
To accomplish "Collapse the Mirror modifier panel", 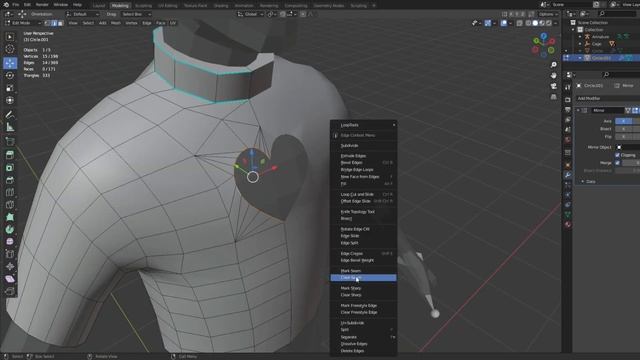I will pyautogui.click(x=578, y=111).
